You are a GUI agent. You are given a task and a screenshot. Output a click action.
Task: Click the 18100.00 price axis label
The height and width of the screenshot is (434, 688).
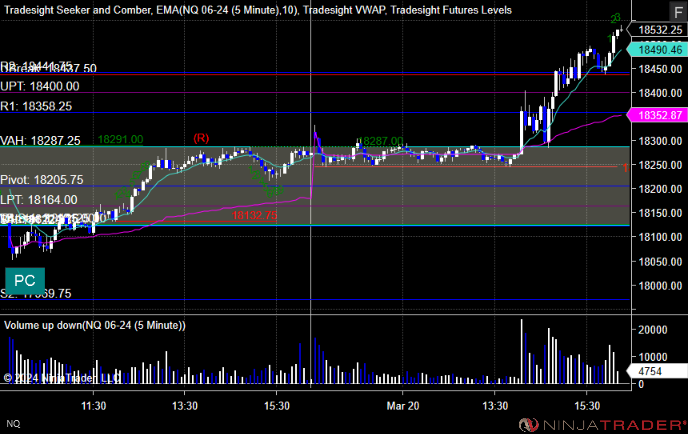660,237
